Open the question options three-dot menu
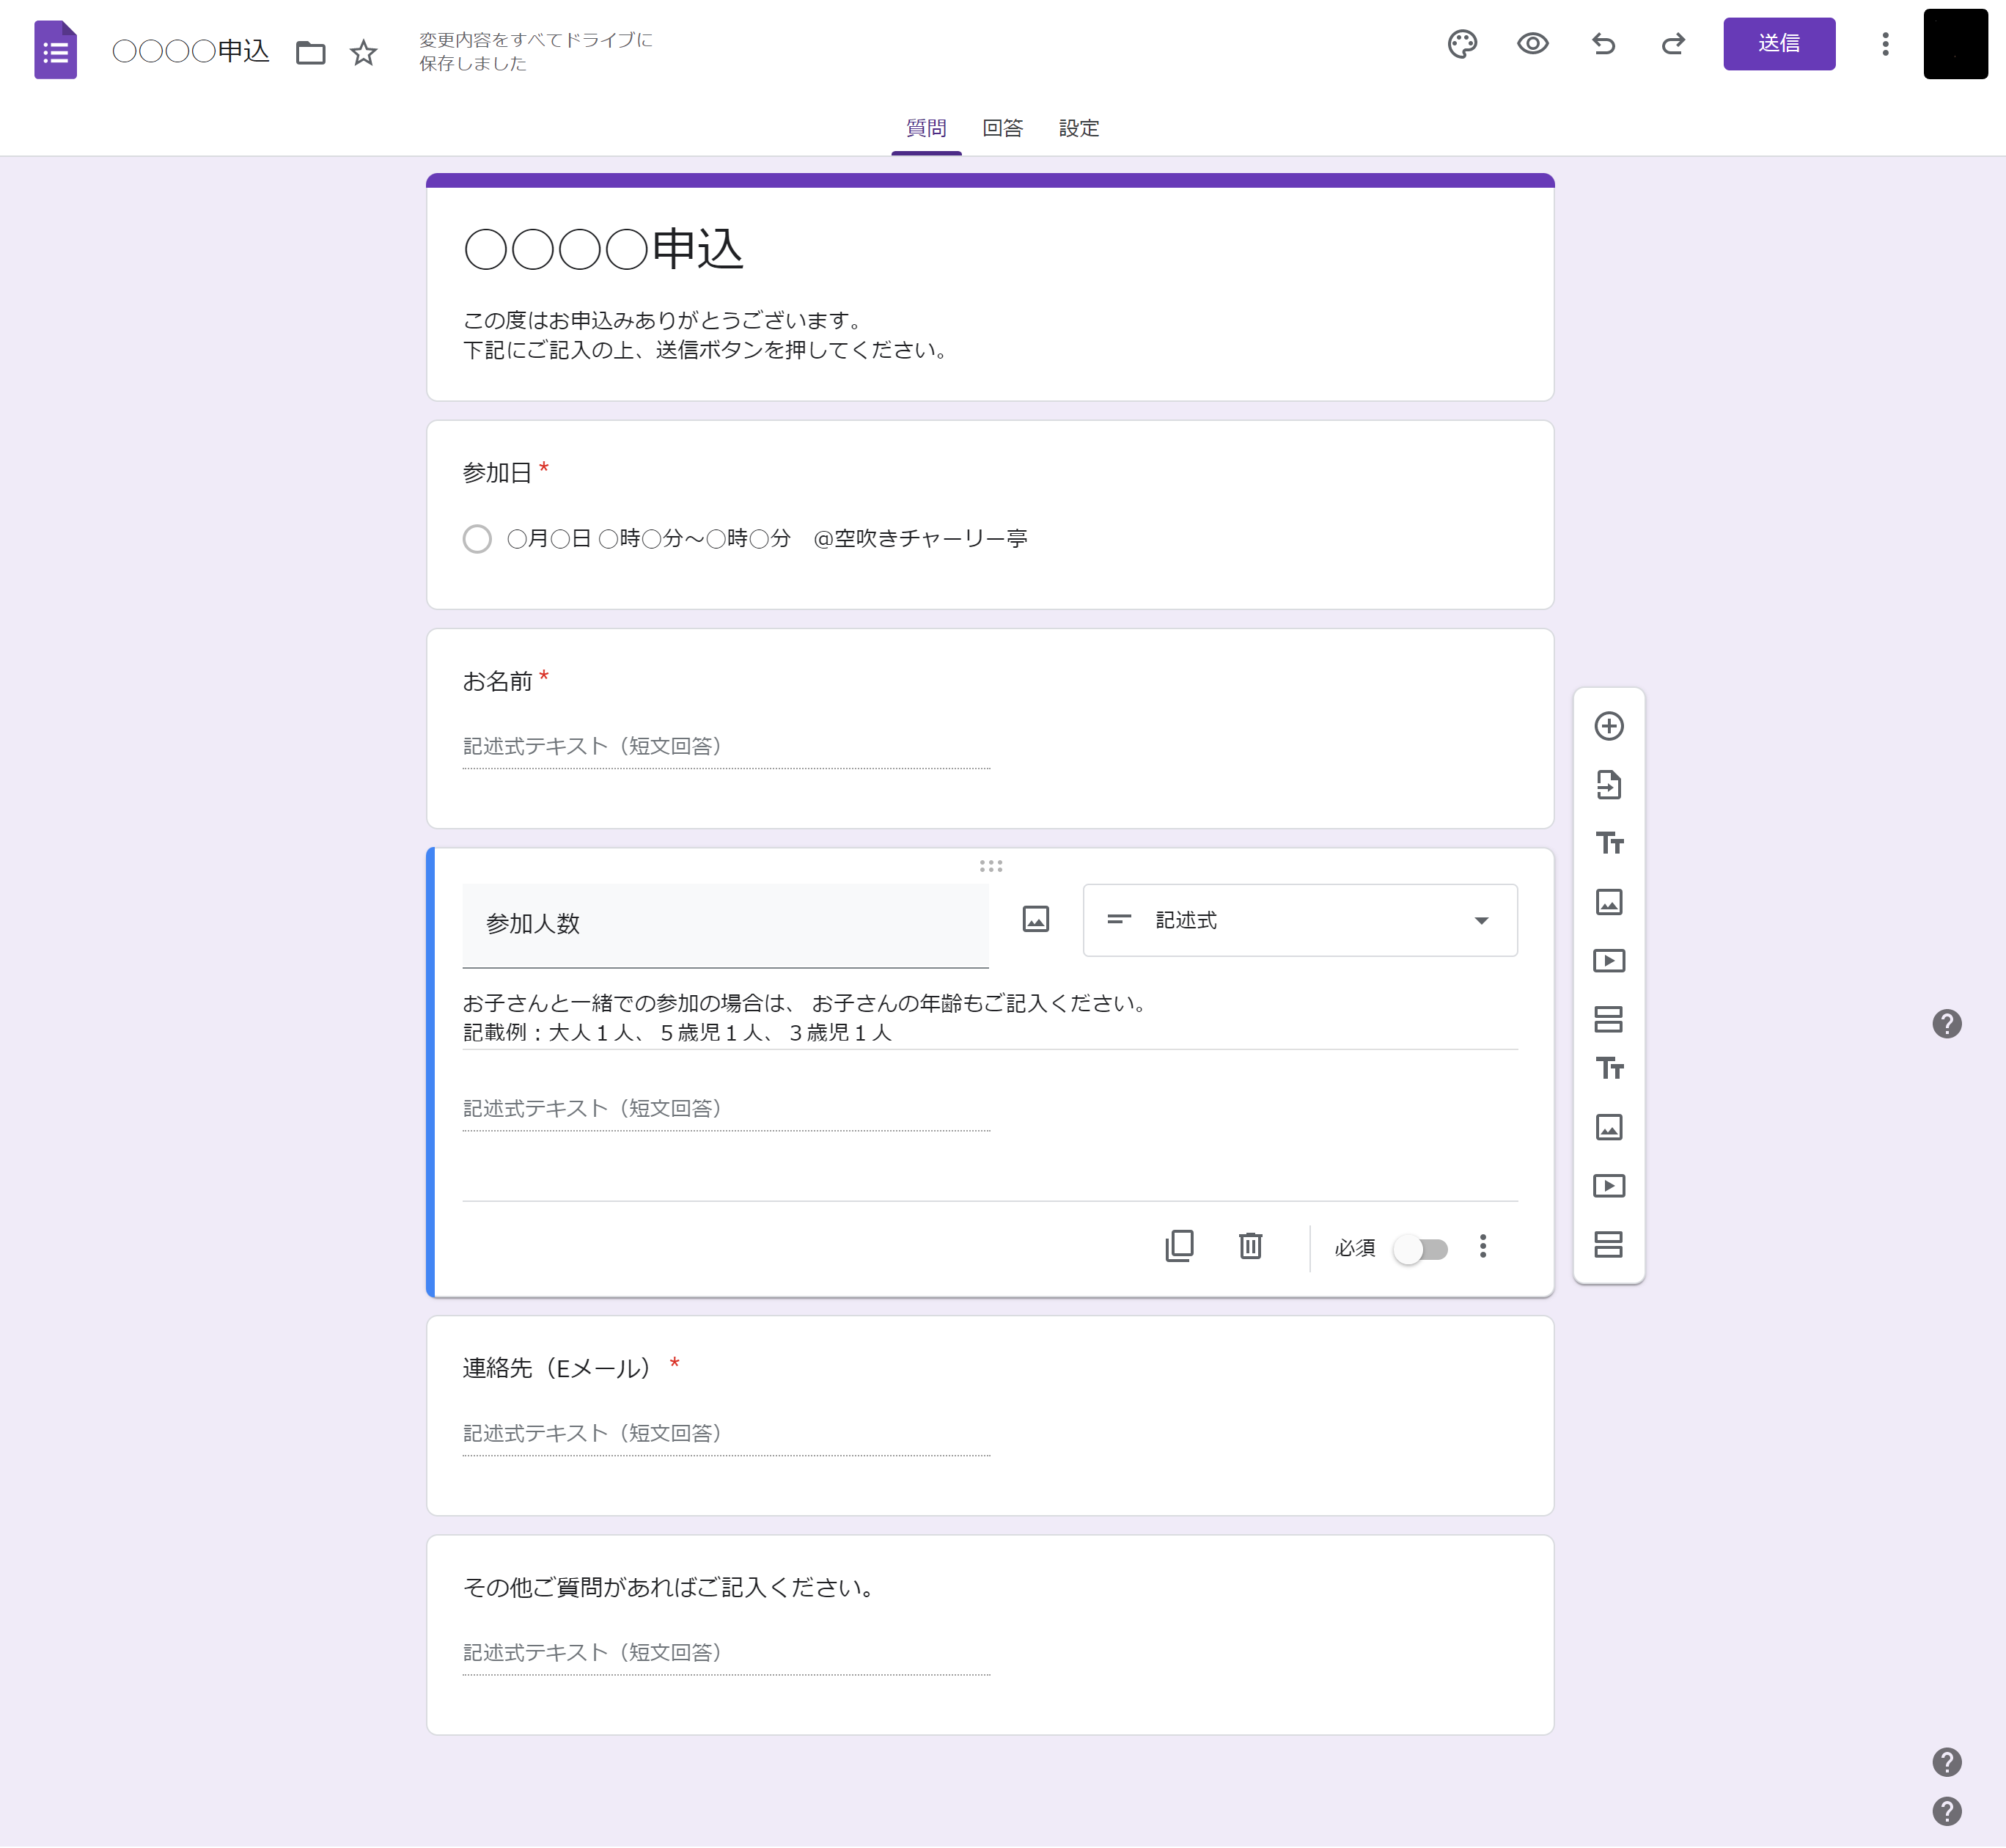 point(1482,1246)
